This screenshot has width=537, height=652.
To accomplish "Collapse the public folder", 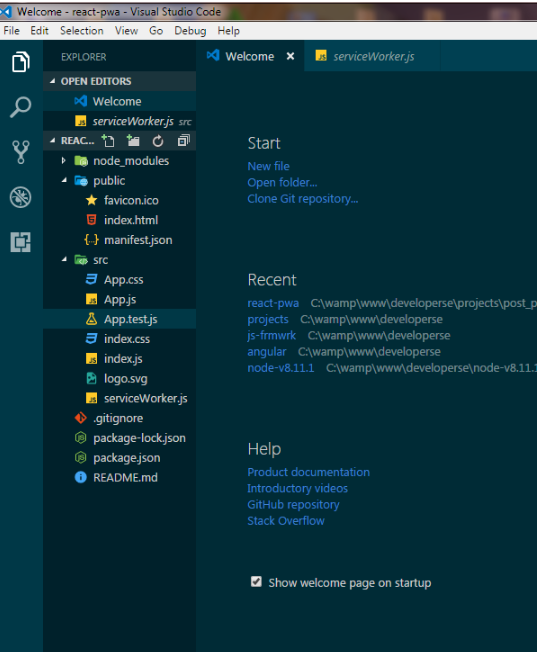I will (x=64, y=180).
